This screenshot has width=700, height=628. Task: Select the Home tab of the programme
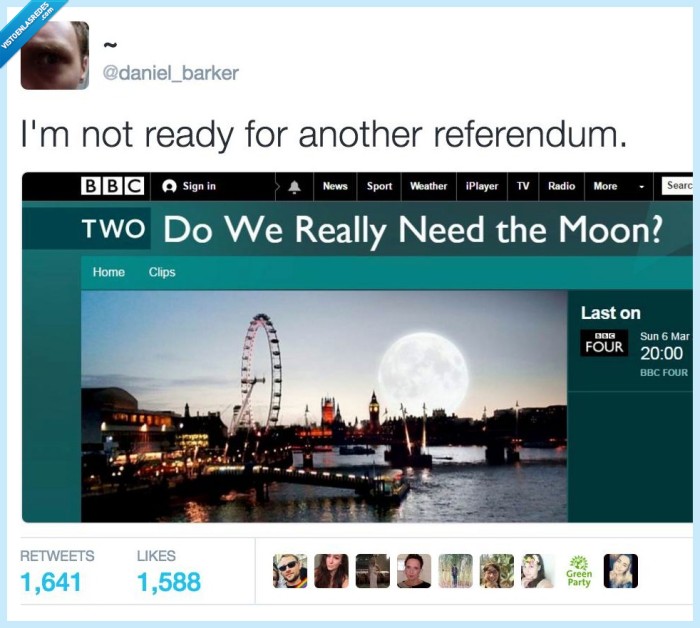pyautogui.click(x=109, y=272)
